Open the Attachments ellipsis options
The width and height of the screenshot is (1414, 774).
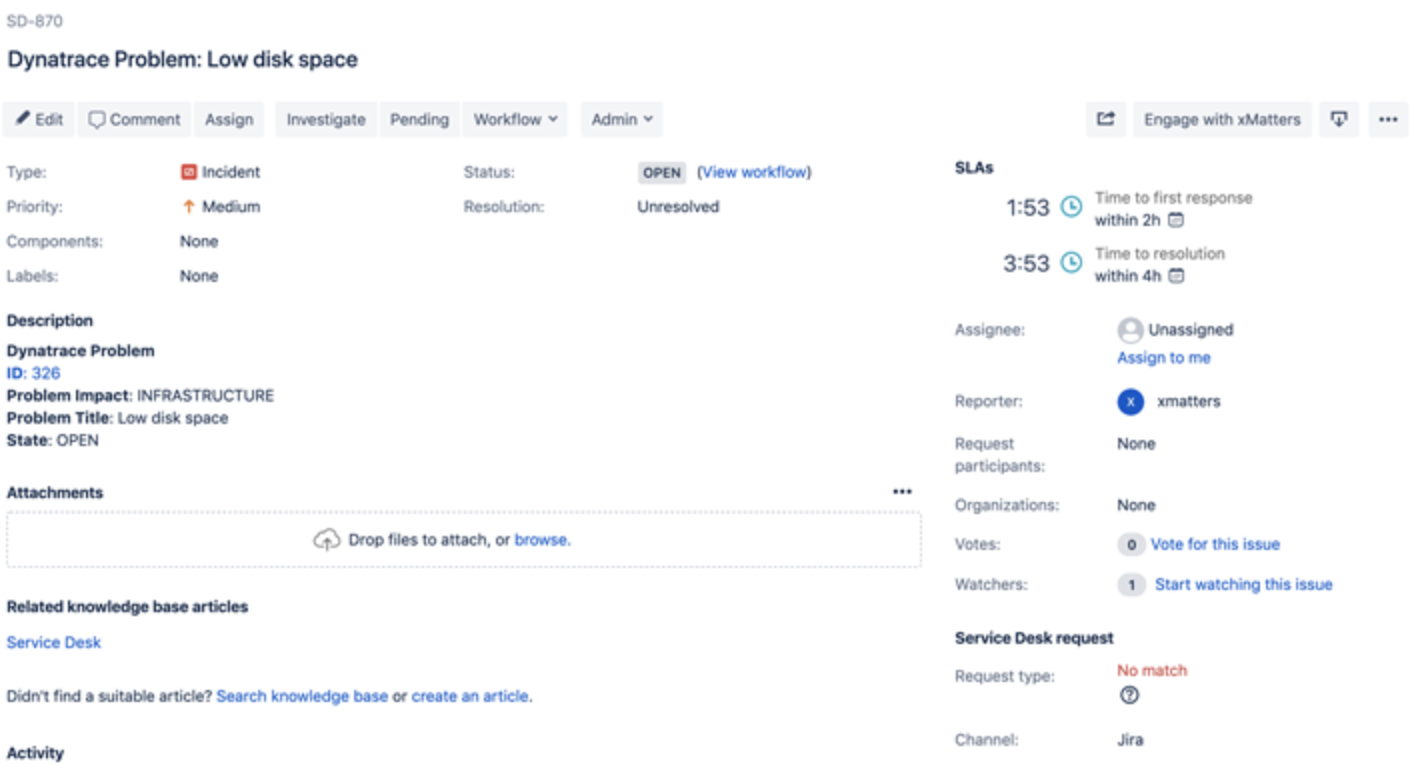902,492
